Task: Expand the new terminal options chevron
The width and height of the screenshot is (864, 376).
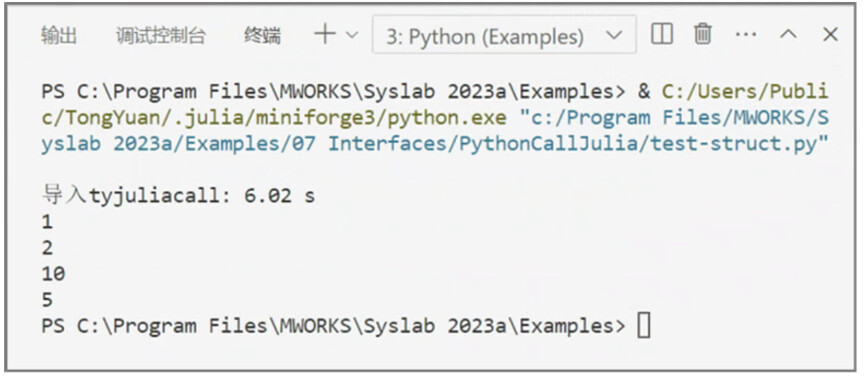Action: [x=352, y=35]
